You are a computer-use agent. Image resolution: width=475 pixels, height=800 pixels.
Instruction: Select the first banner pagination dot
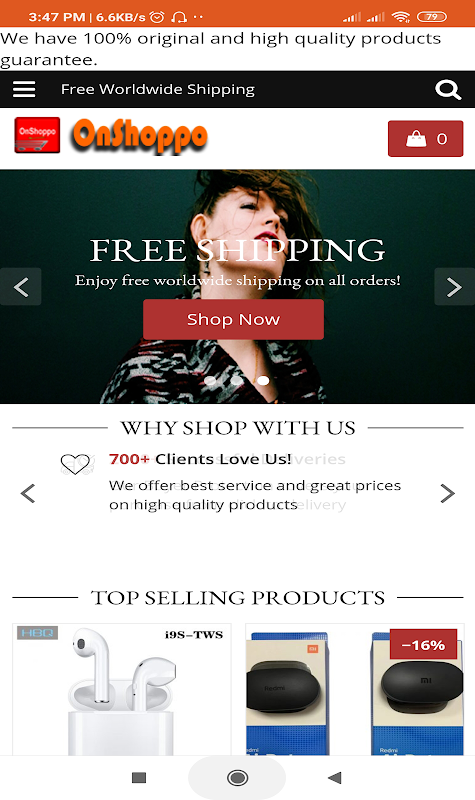[x=210, y=381]
